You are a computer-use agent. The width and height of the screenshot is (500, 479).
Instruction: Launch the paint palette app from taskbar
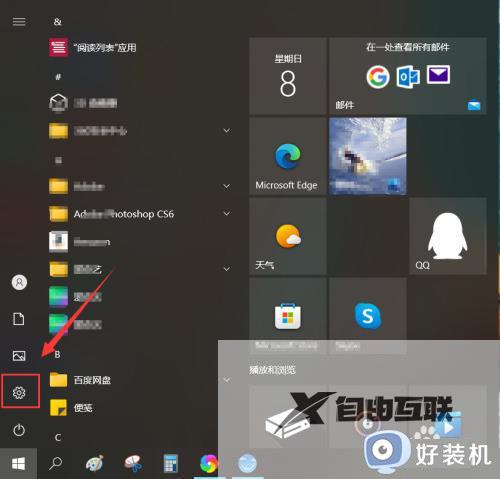[x=95, y=463]
